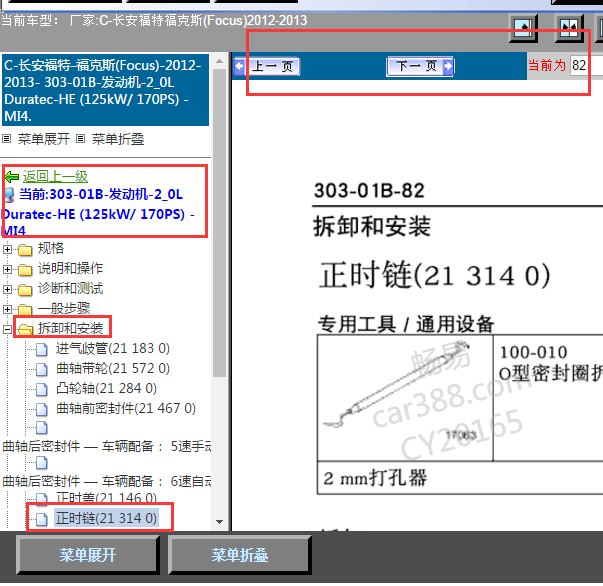Open 正时盖(21 146 0) document

[106, 498]
